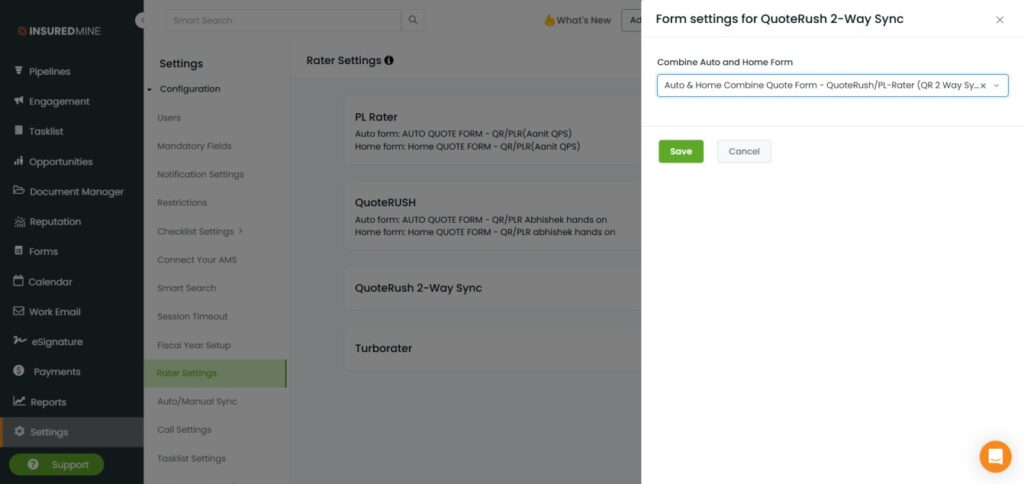1024x484 pixels.
Task: Clear the selected combine form value
Action: [984, 86]
